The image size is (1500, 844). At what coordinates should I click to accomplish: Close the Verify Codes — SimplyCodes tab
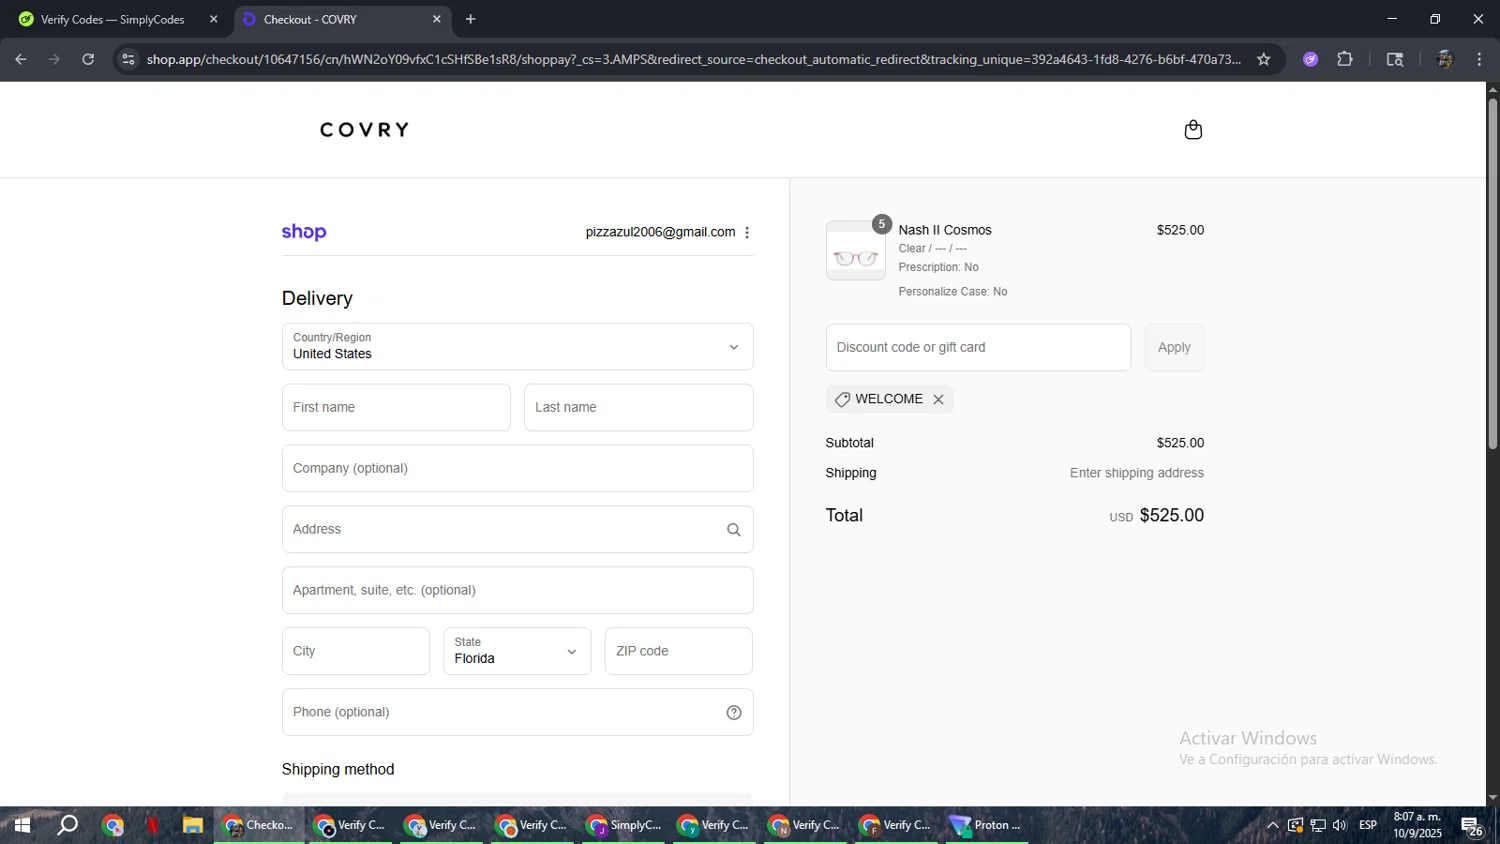coord(213,19)
